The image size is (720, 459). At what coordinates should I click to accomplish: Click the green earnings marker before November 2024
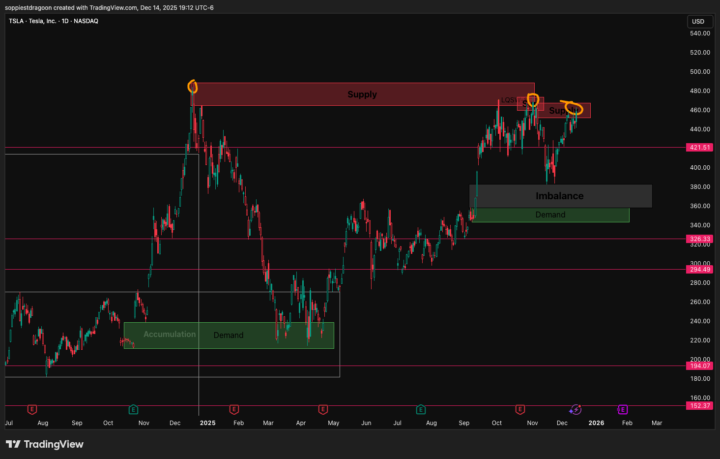(133, 409)
